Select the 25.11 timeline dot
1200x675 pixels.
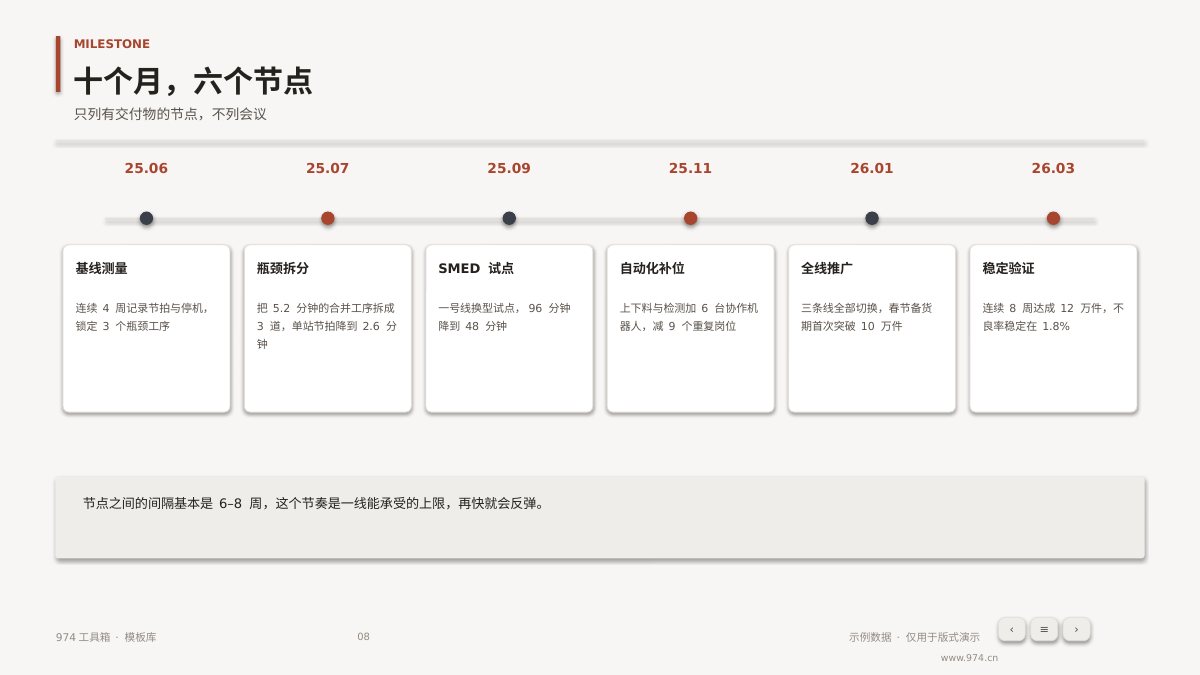(691, 218)
